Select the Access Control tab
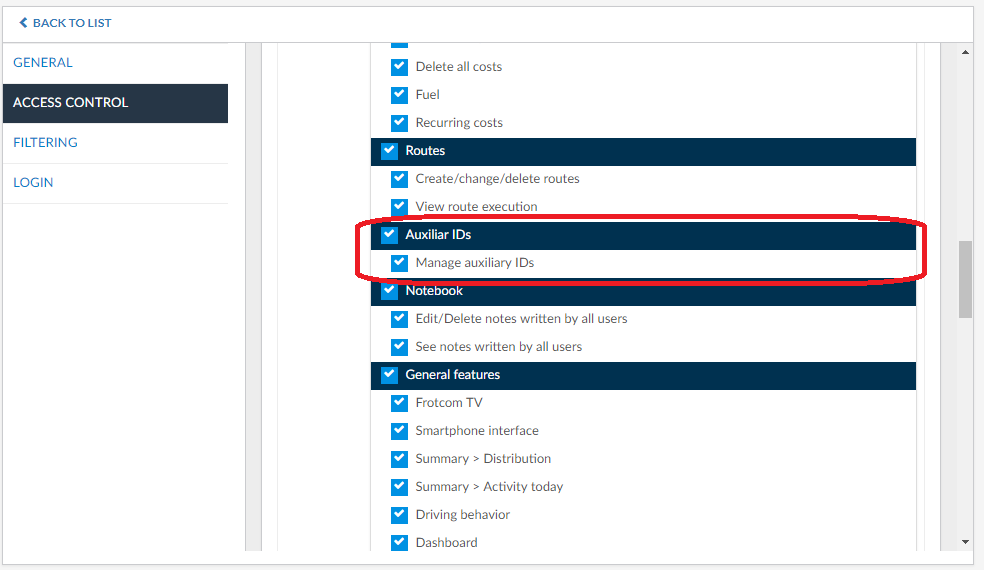984x570 pixels. 70,102
